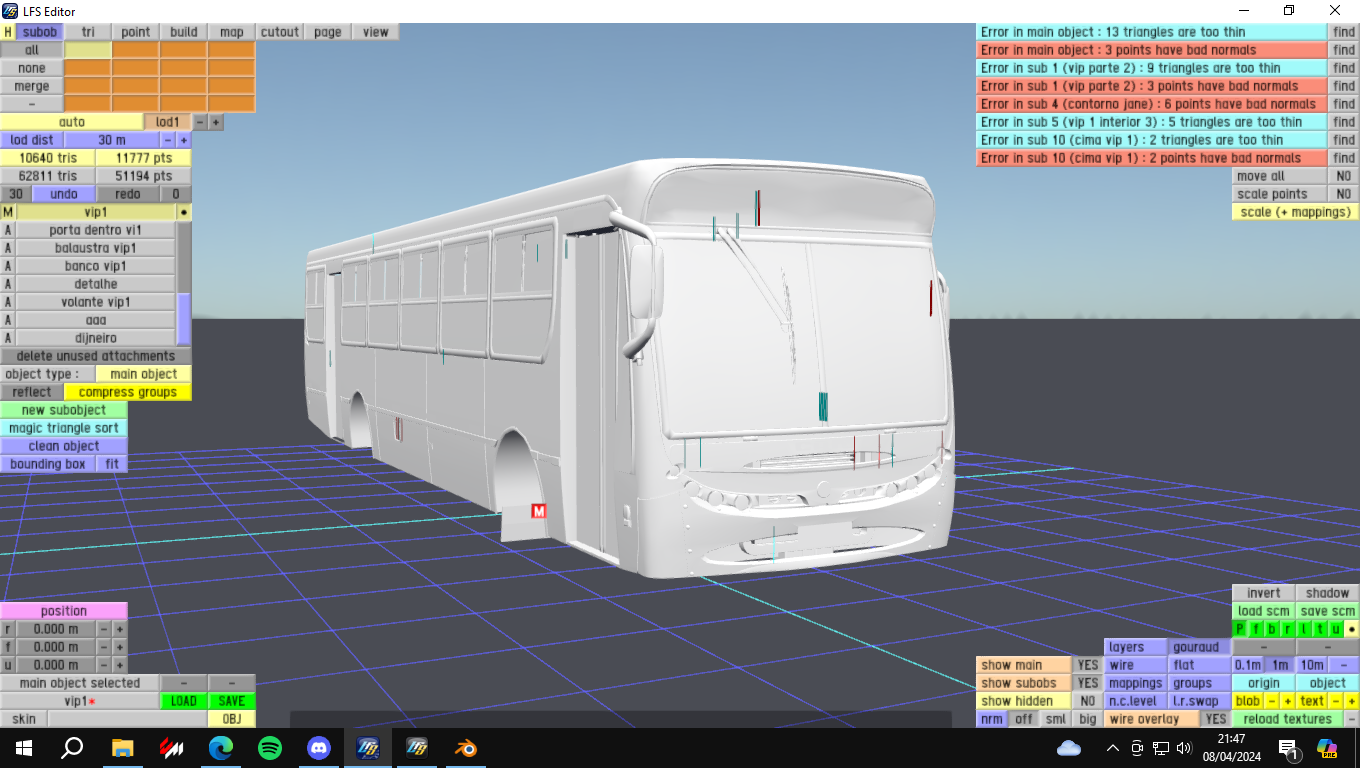The width and height of the screenshot is (1360, 768).
Task: Toggle show hidden NO setting
Action: pyautogui.click(x=1088, y=701)
